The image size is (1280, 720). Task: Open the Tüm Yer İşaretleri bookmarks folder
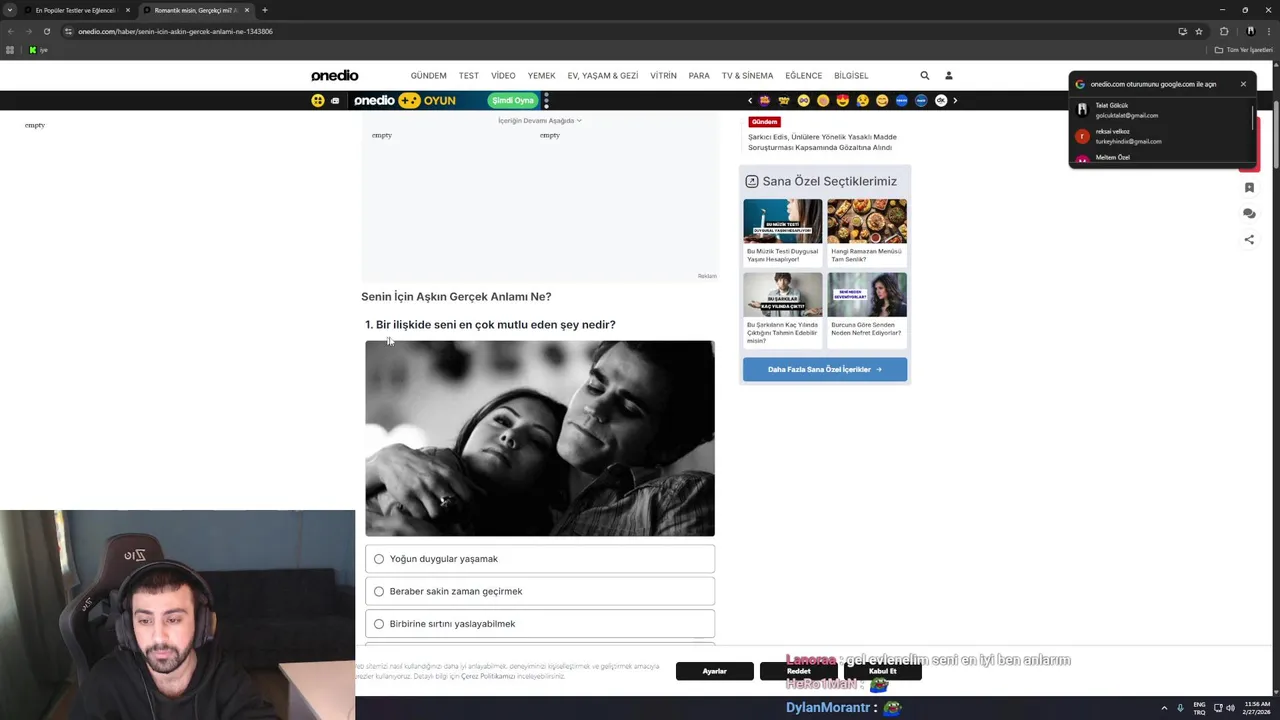pyautogui.click(x=1244, y=50)
